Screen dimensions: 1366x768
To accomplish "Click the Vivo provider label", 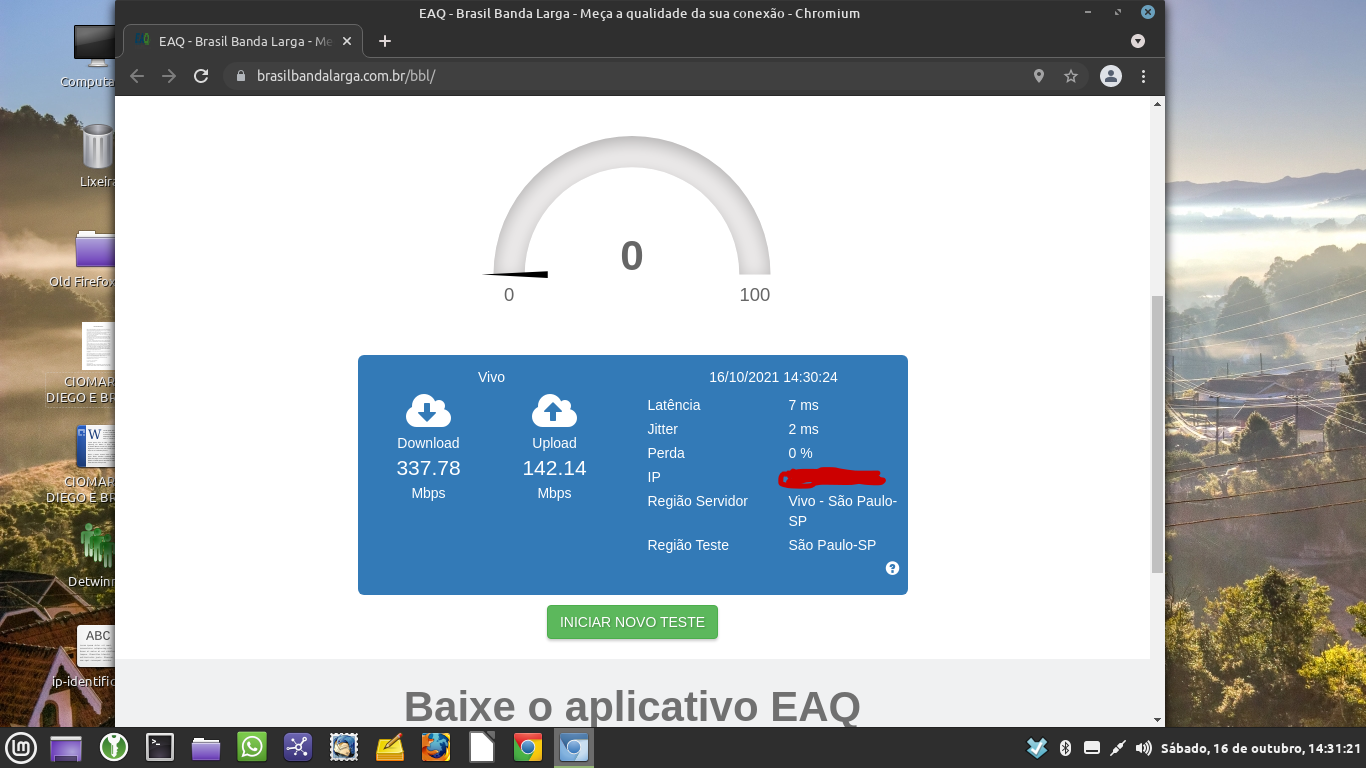I will pyautogui.click(x=491, y=377).
